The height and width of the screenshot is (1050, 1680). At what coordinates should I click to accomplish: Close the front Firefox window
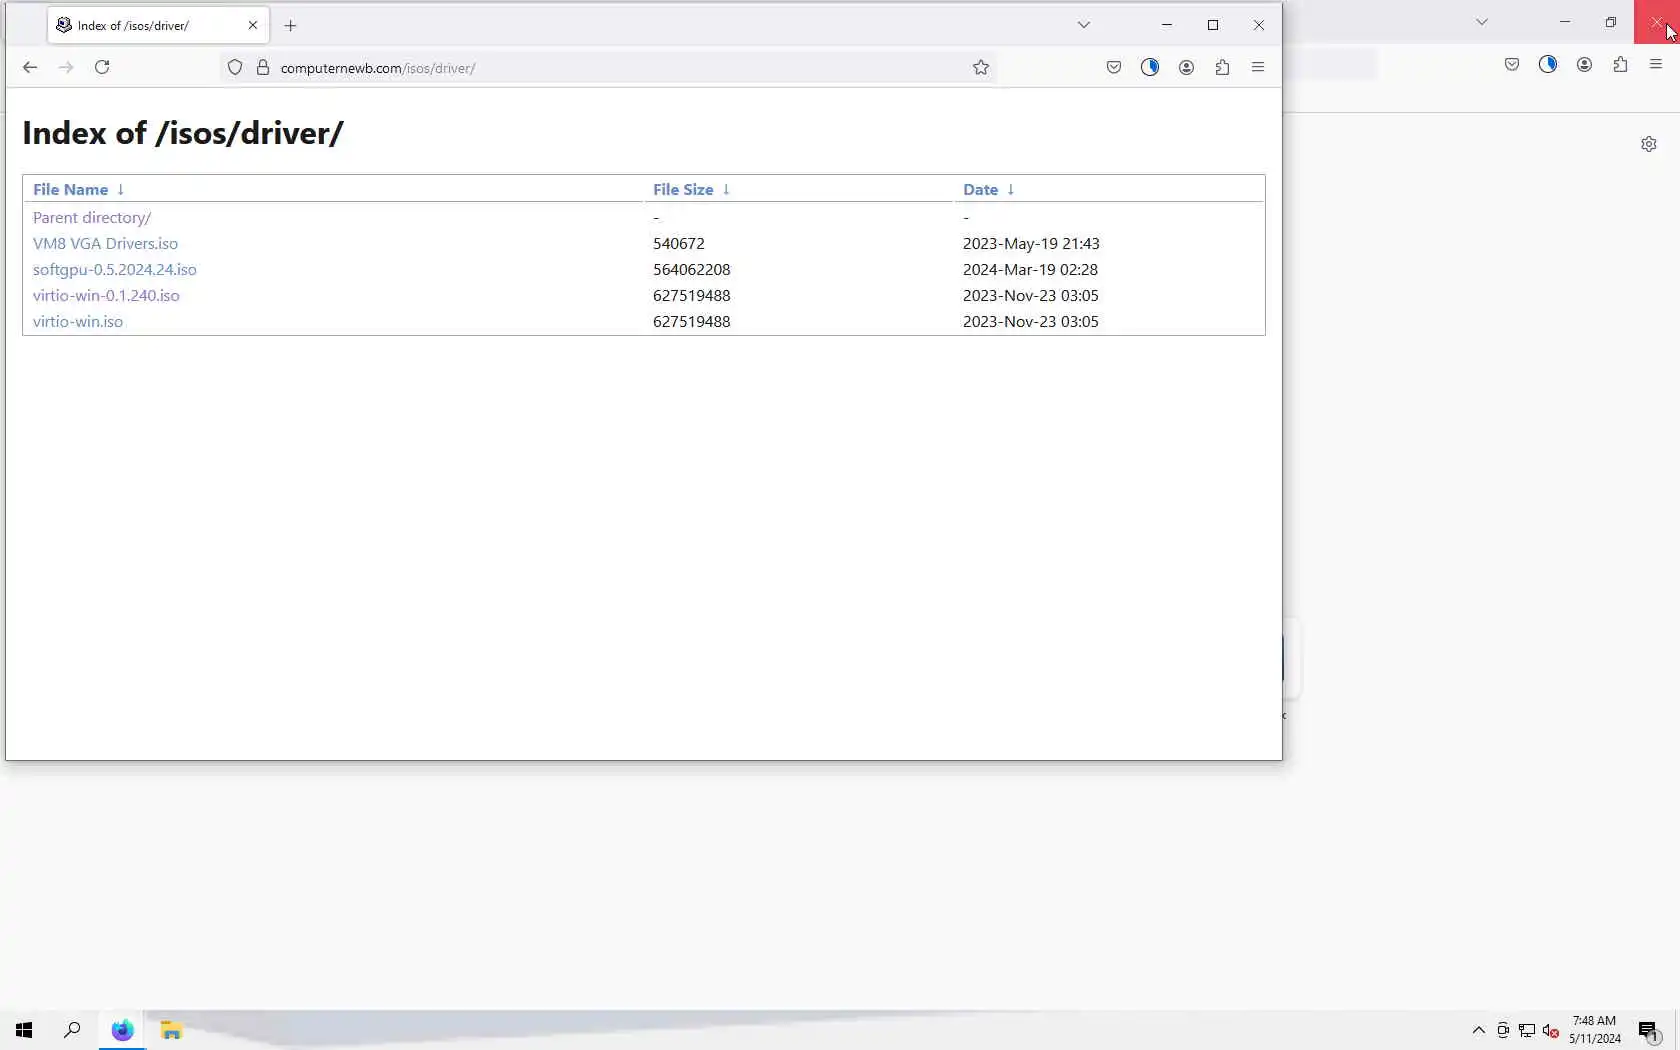1259,25
